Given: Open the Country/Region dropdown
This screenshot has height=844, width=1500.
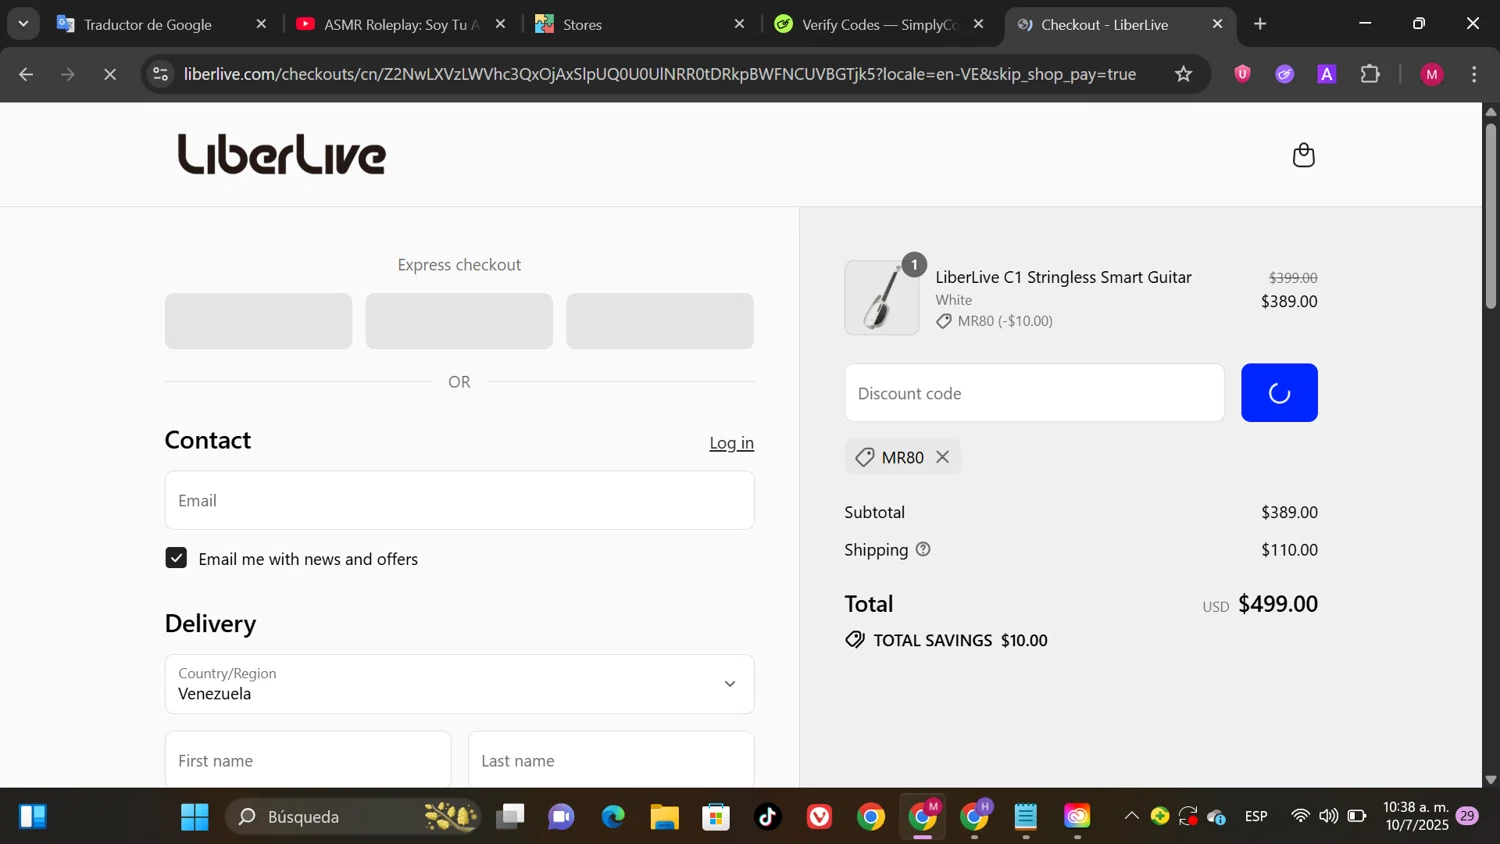Looking at the screenshot, I should tap(459, 684).
